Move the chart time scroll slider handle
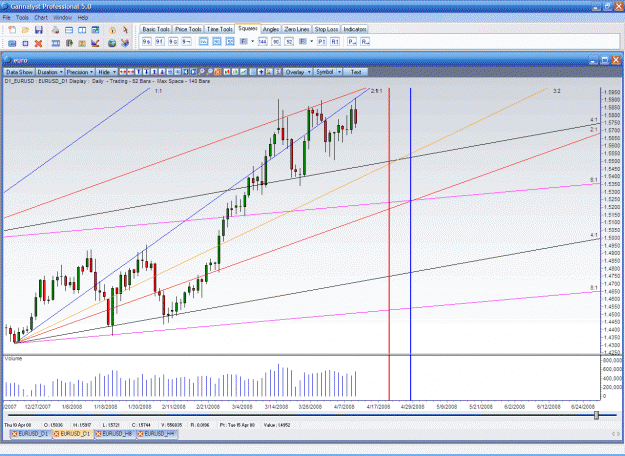Viewport: 625px width, 456px height. (596, 415)
